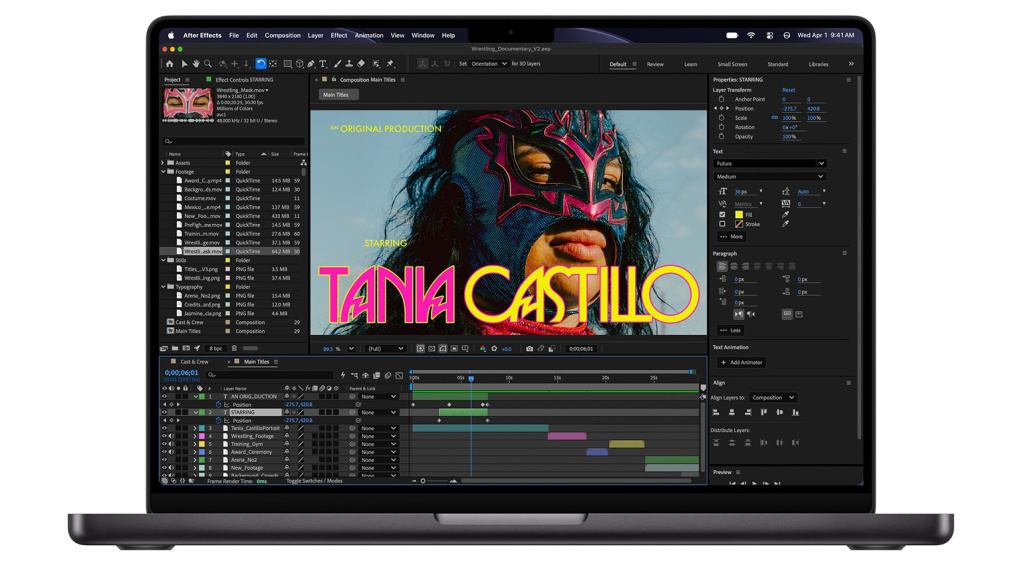Hide the STARRING layer eye
This screenshot has height=565, width=1024.
point(165,413)
